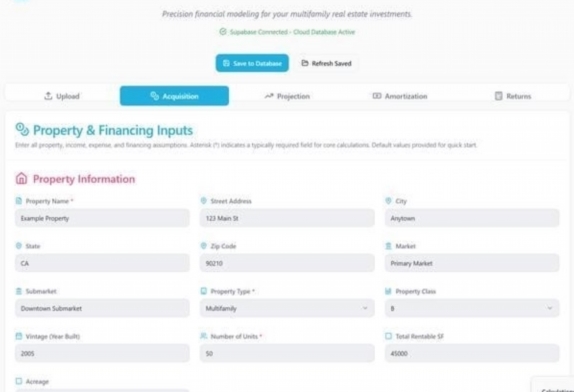Click the square icon beside Total Rentable SF
This screenshot has height=392, width=574.
tap(388, 336)
